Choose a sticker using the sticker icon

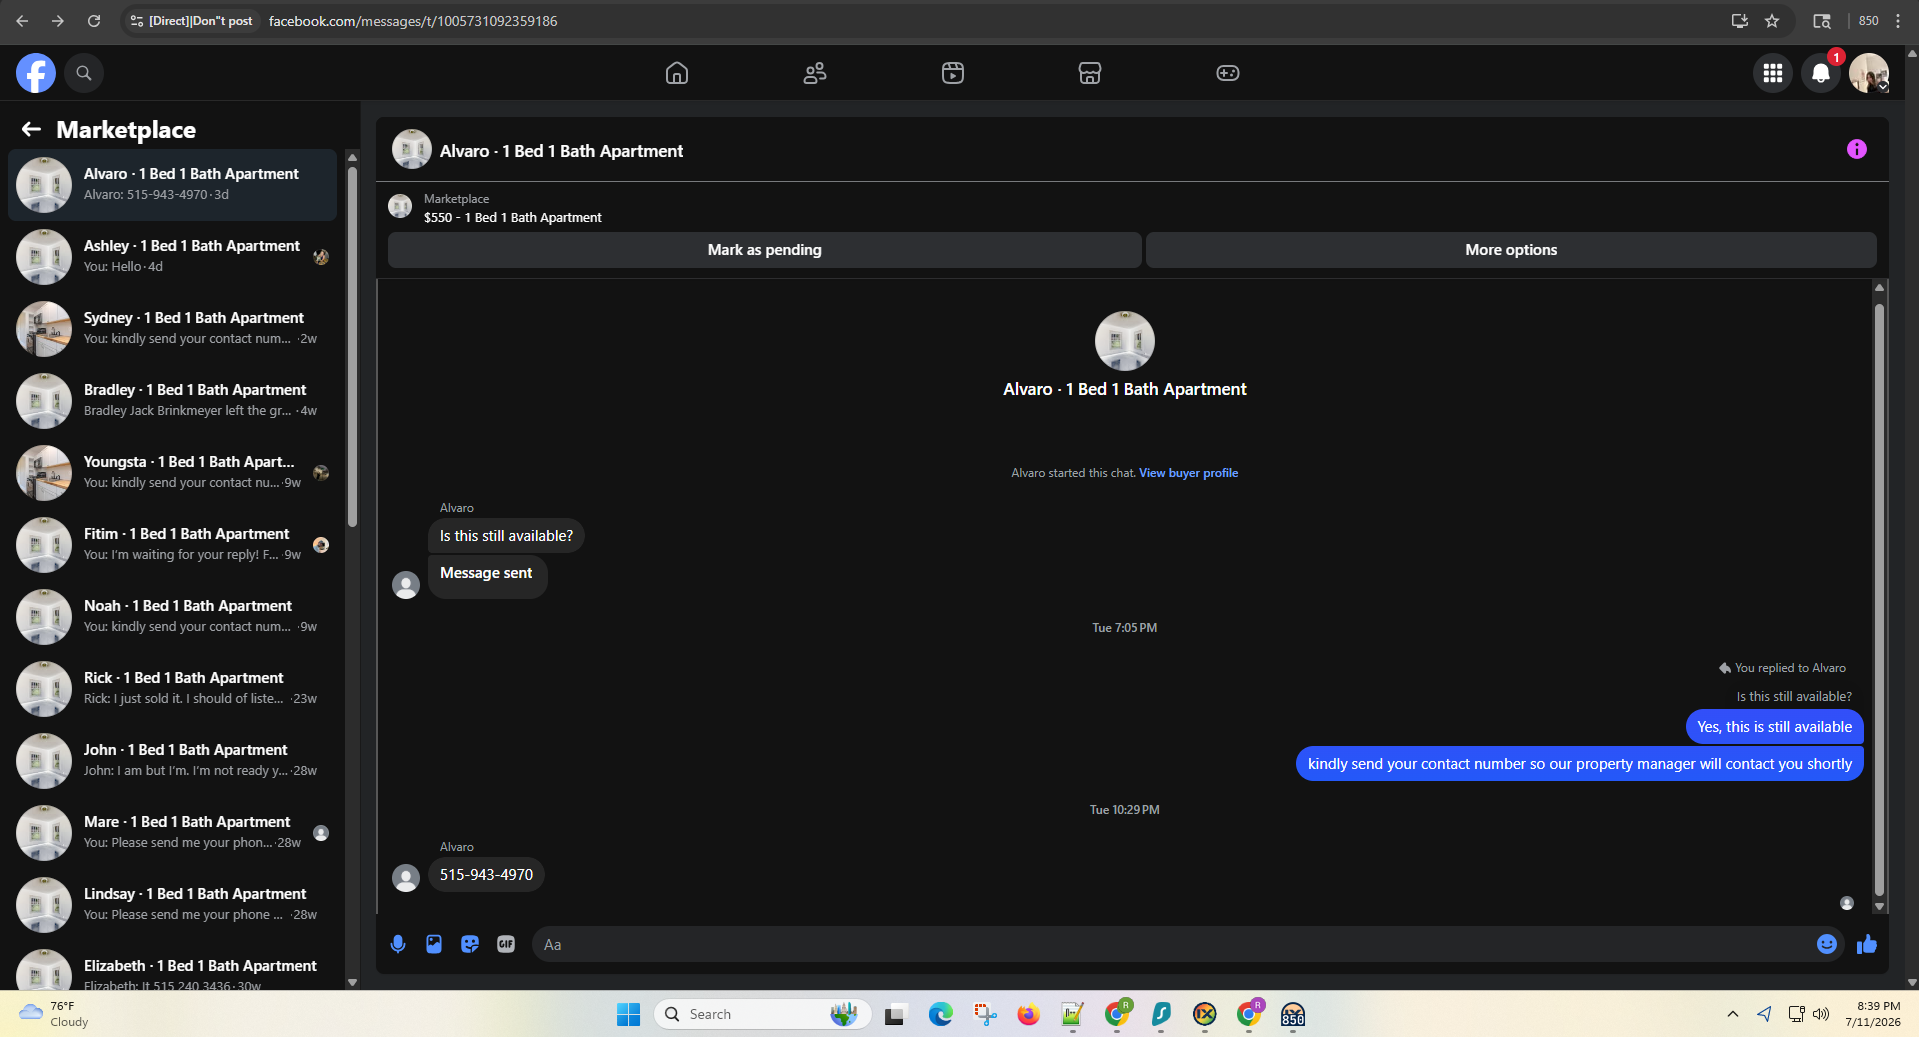coord(470,944)
